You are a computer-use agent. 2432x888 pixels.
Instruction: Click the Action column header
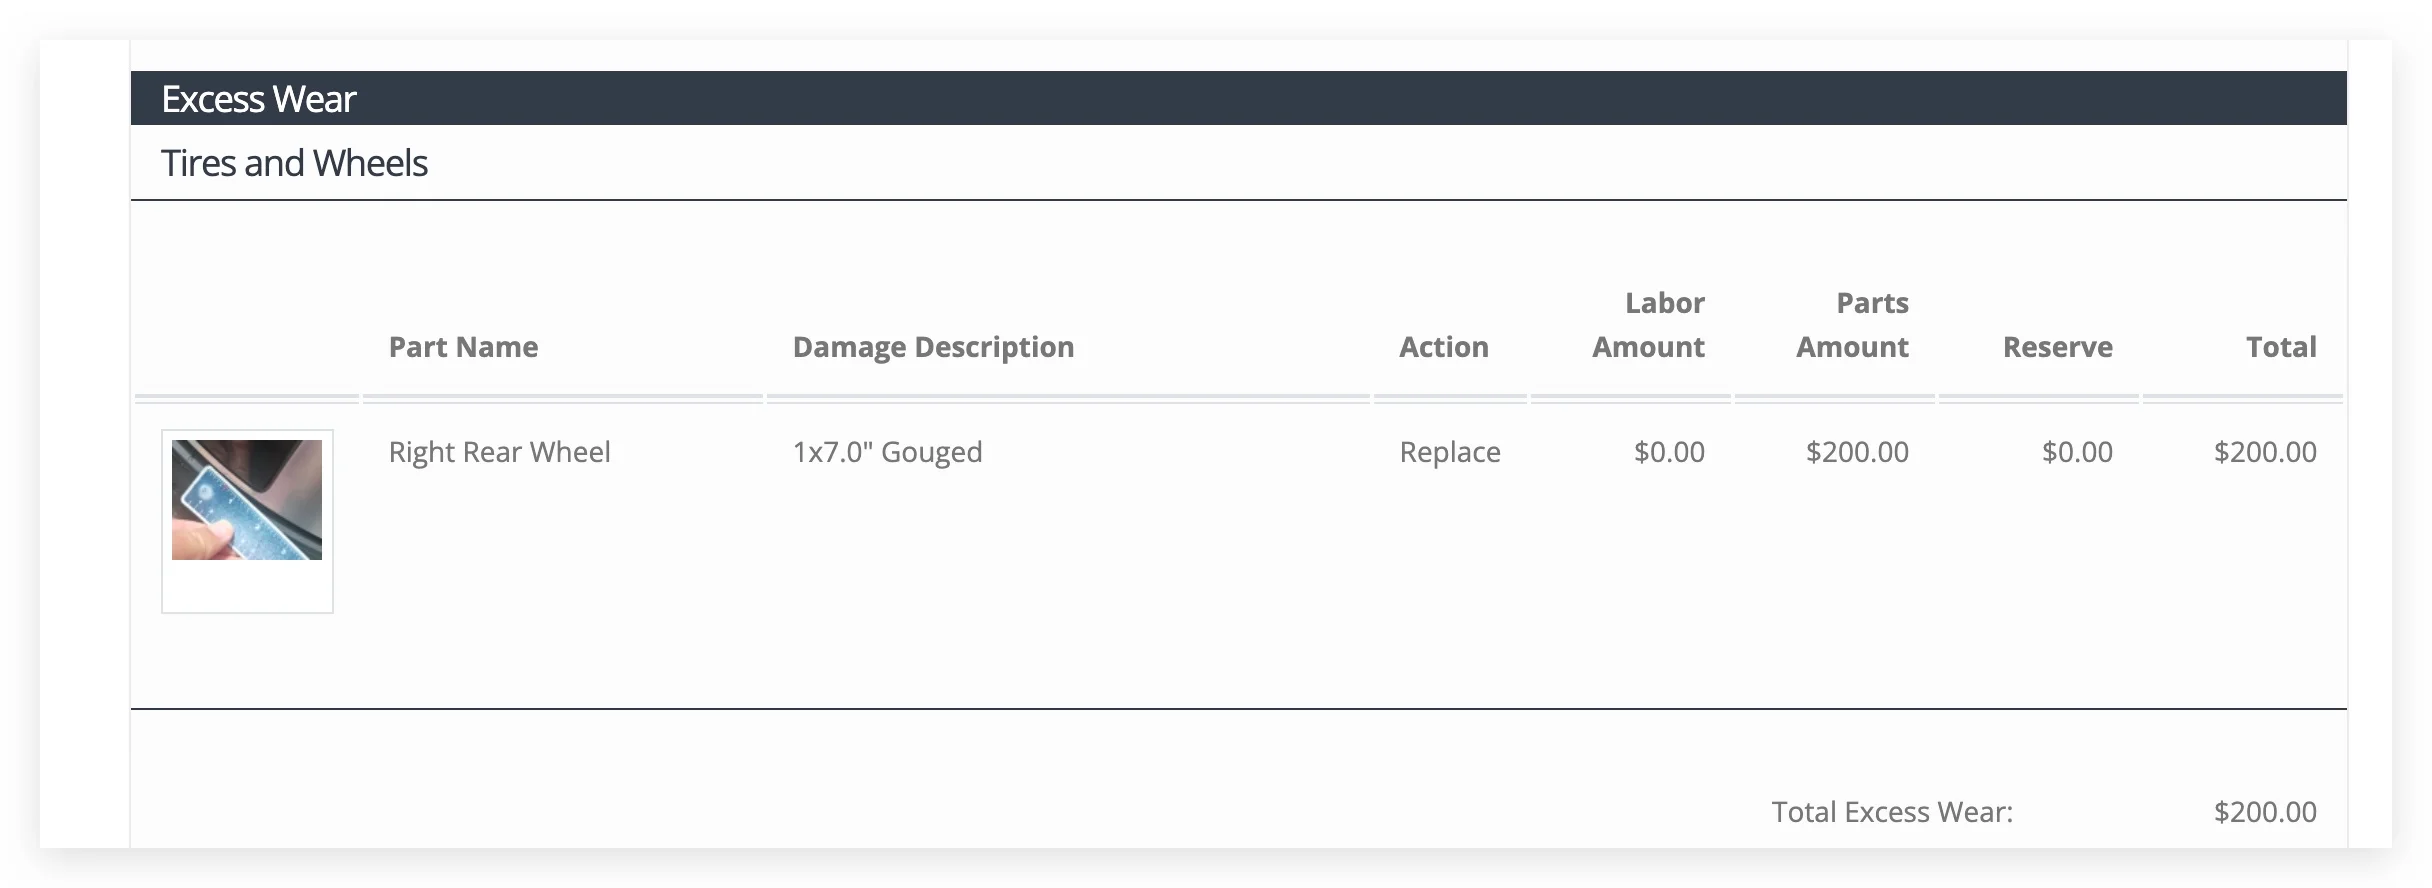1443,347
